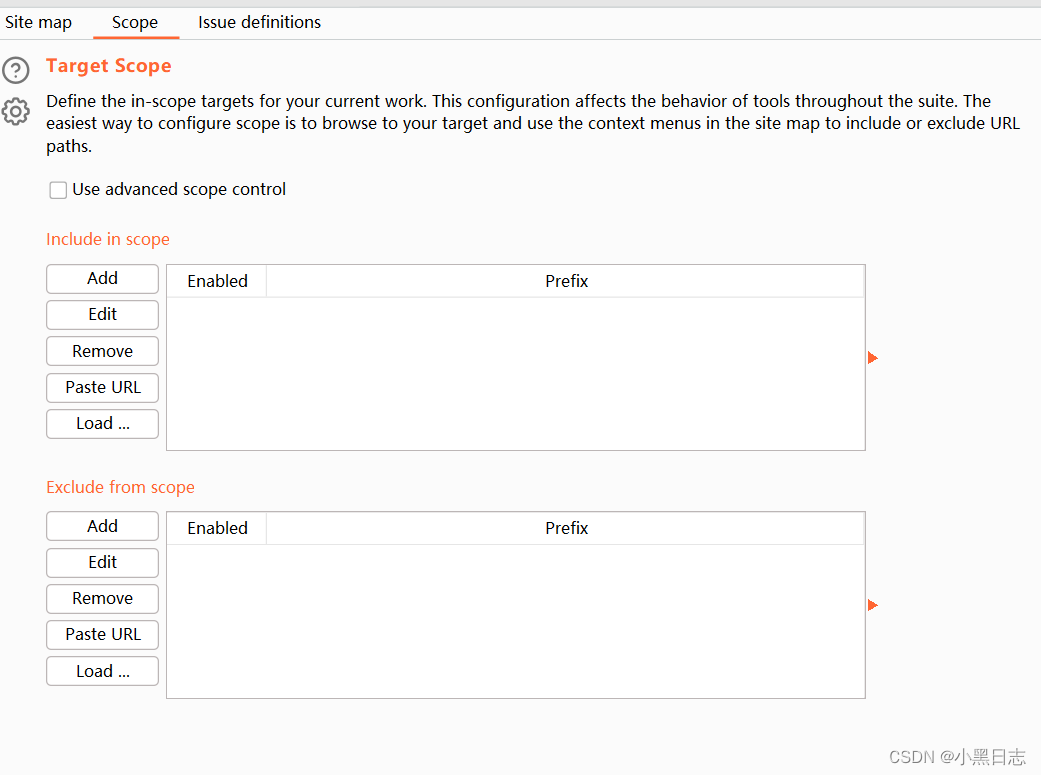Remove selected Exclude from scope entry

tap(102, 598)
